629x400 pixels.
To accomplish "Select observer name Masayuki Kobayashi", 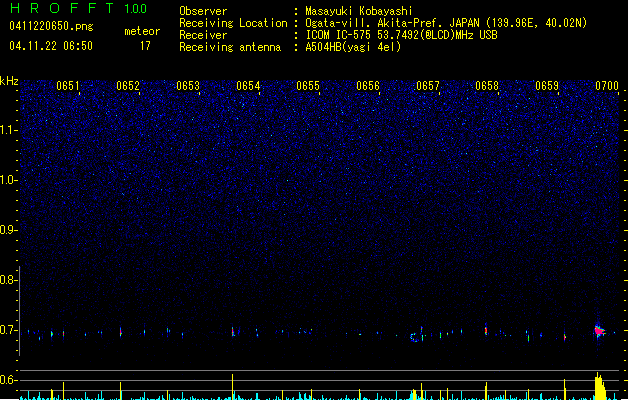I will point(359,11).
